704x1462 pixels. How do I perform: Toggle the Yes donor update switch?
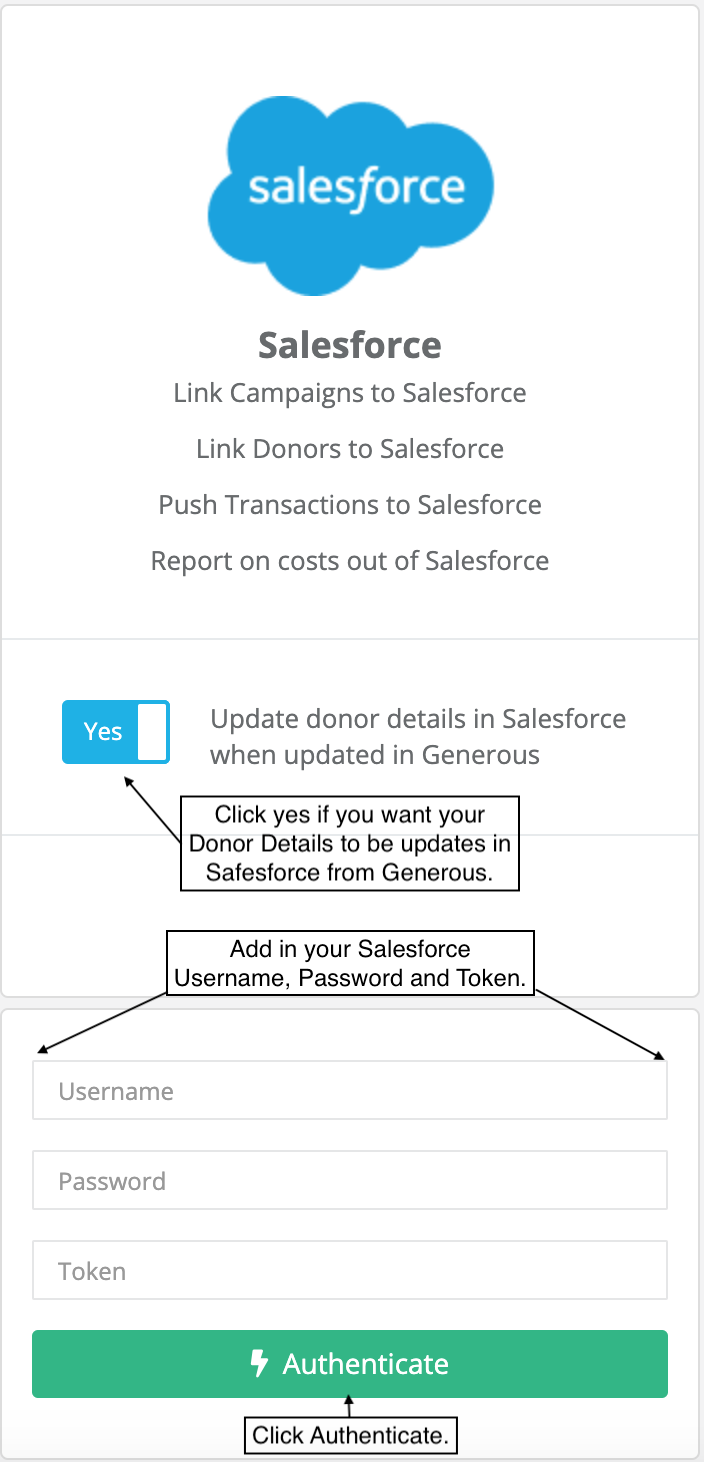(116, 732)
